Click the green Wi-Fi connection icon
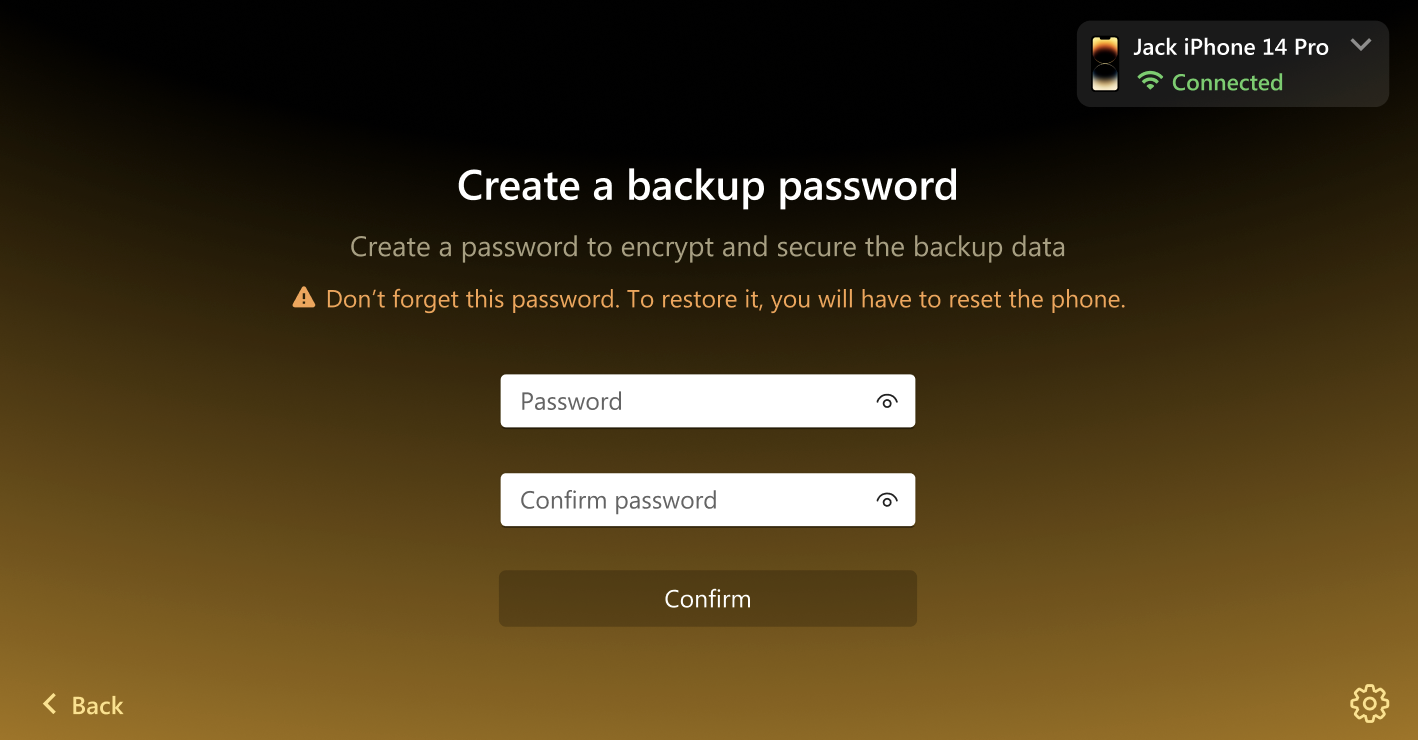 point(1150,82)
